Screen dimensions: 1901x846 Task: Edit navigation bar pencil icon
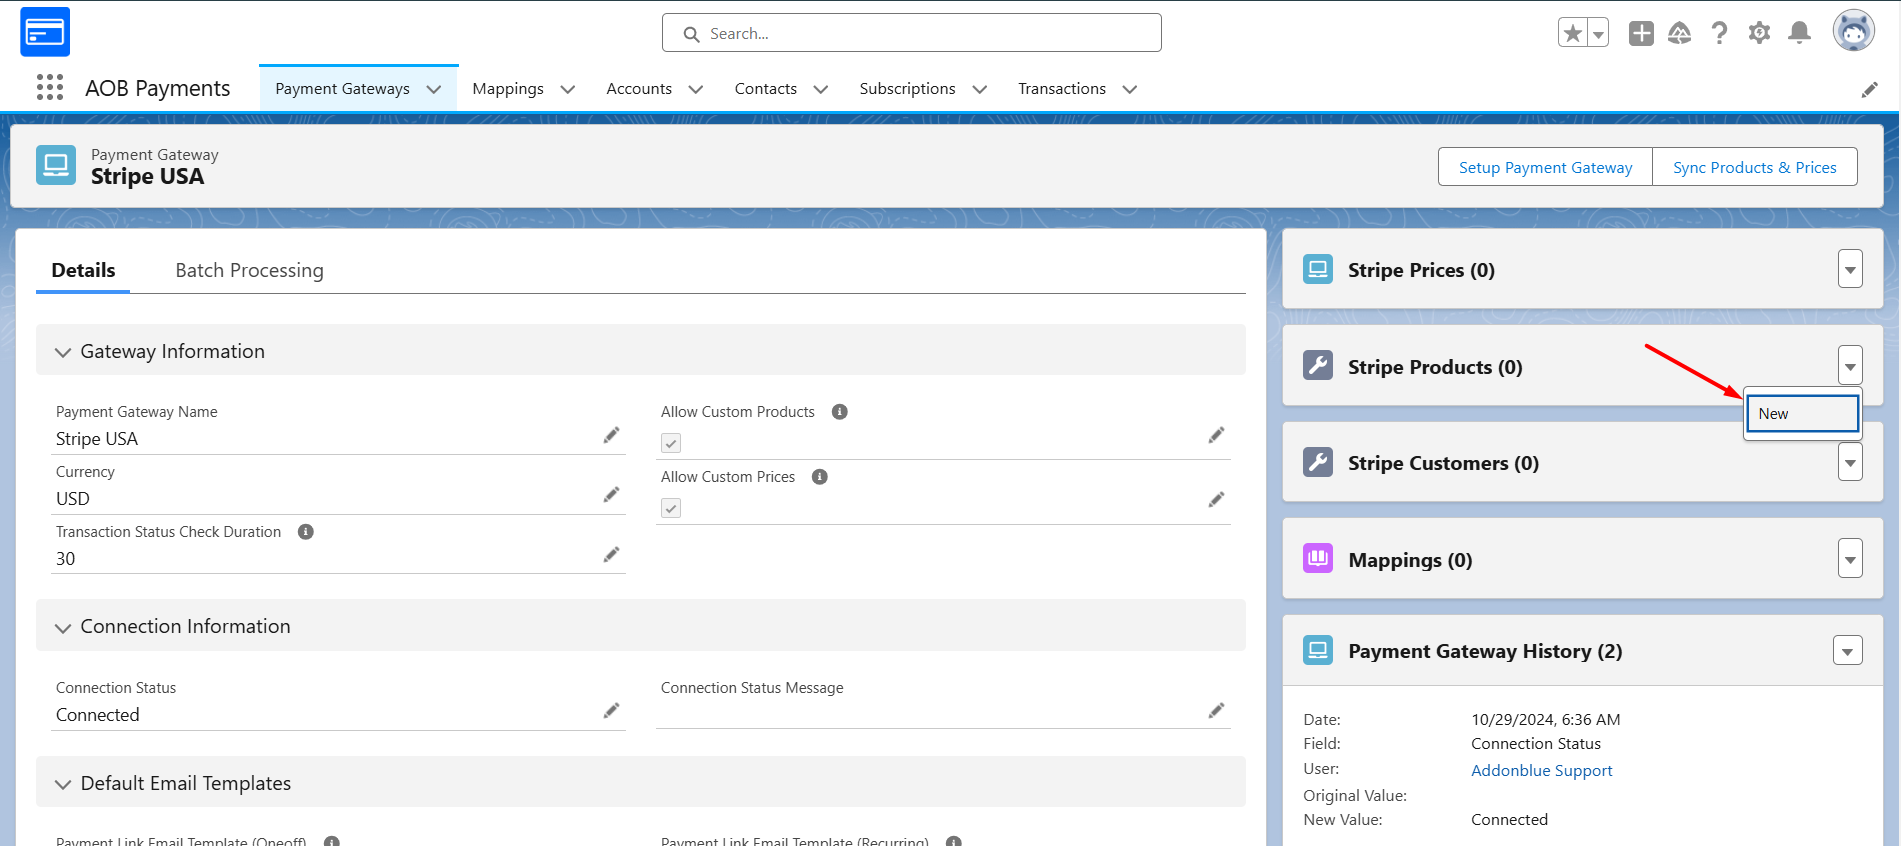(1869, 90)
